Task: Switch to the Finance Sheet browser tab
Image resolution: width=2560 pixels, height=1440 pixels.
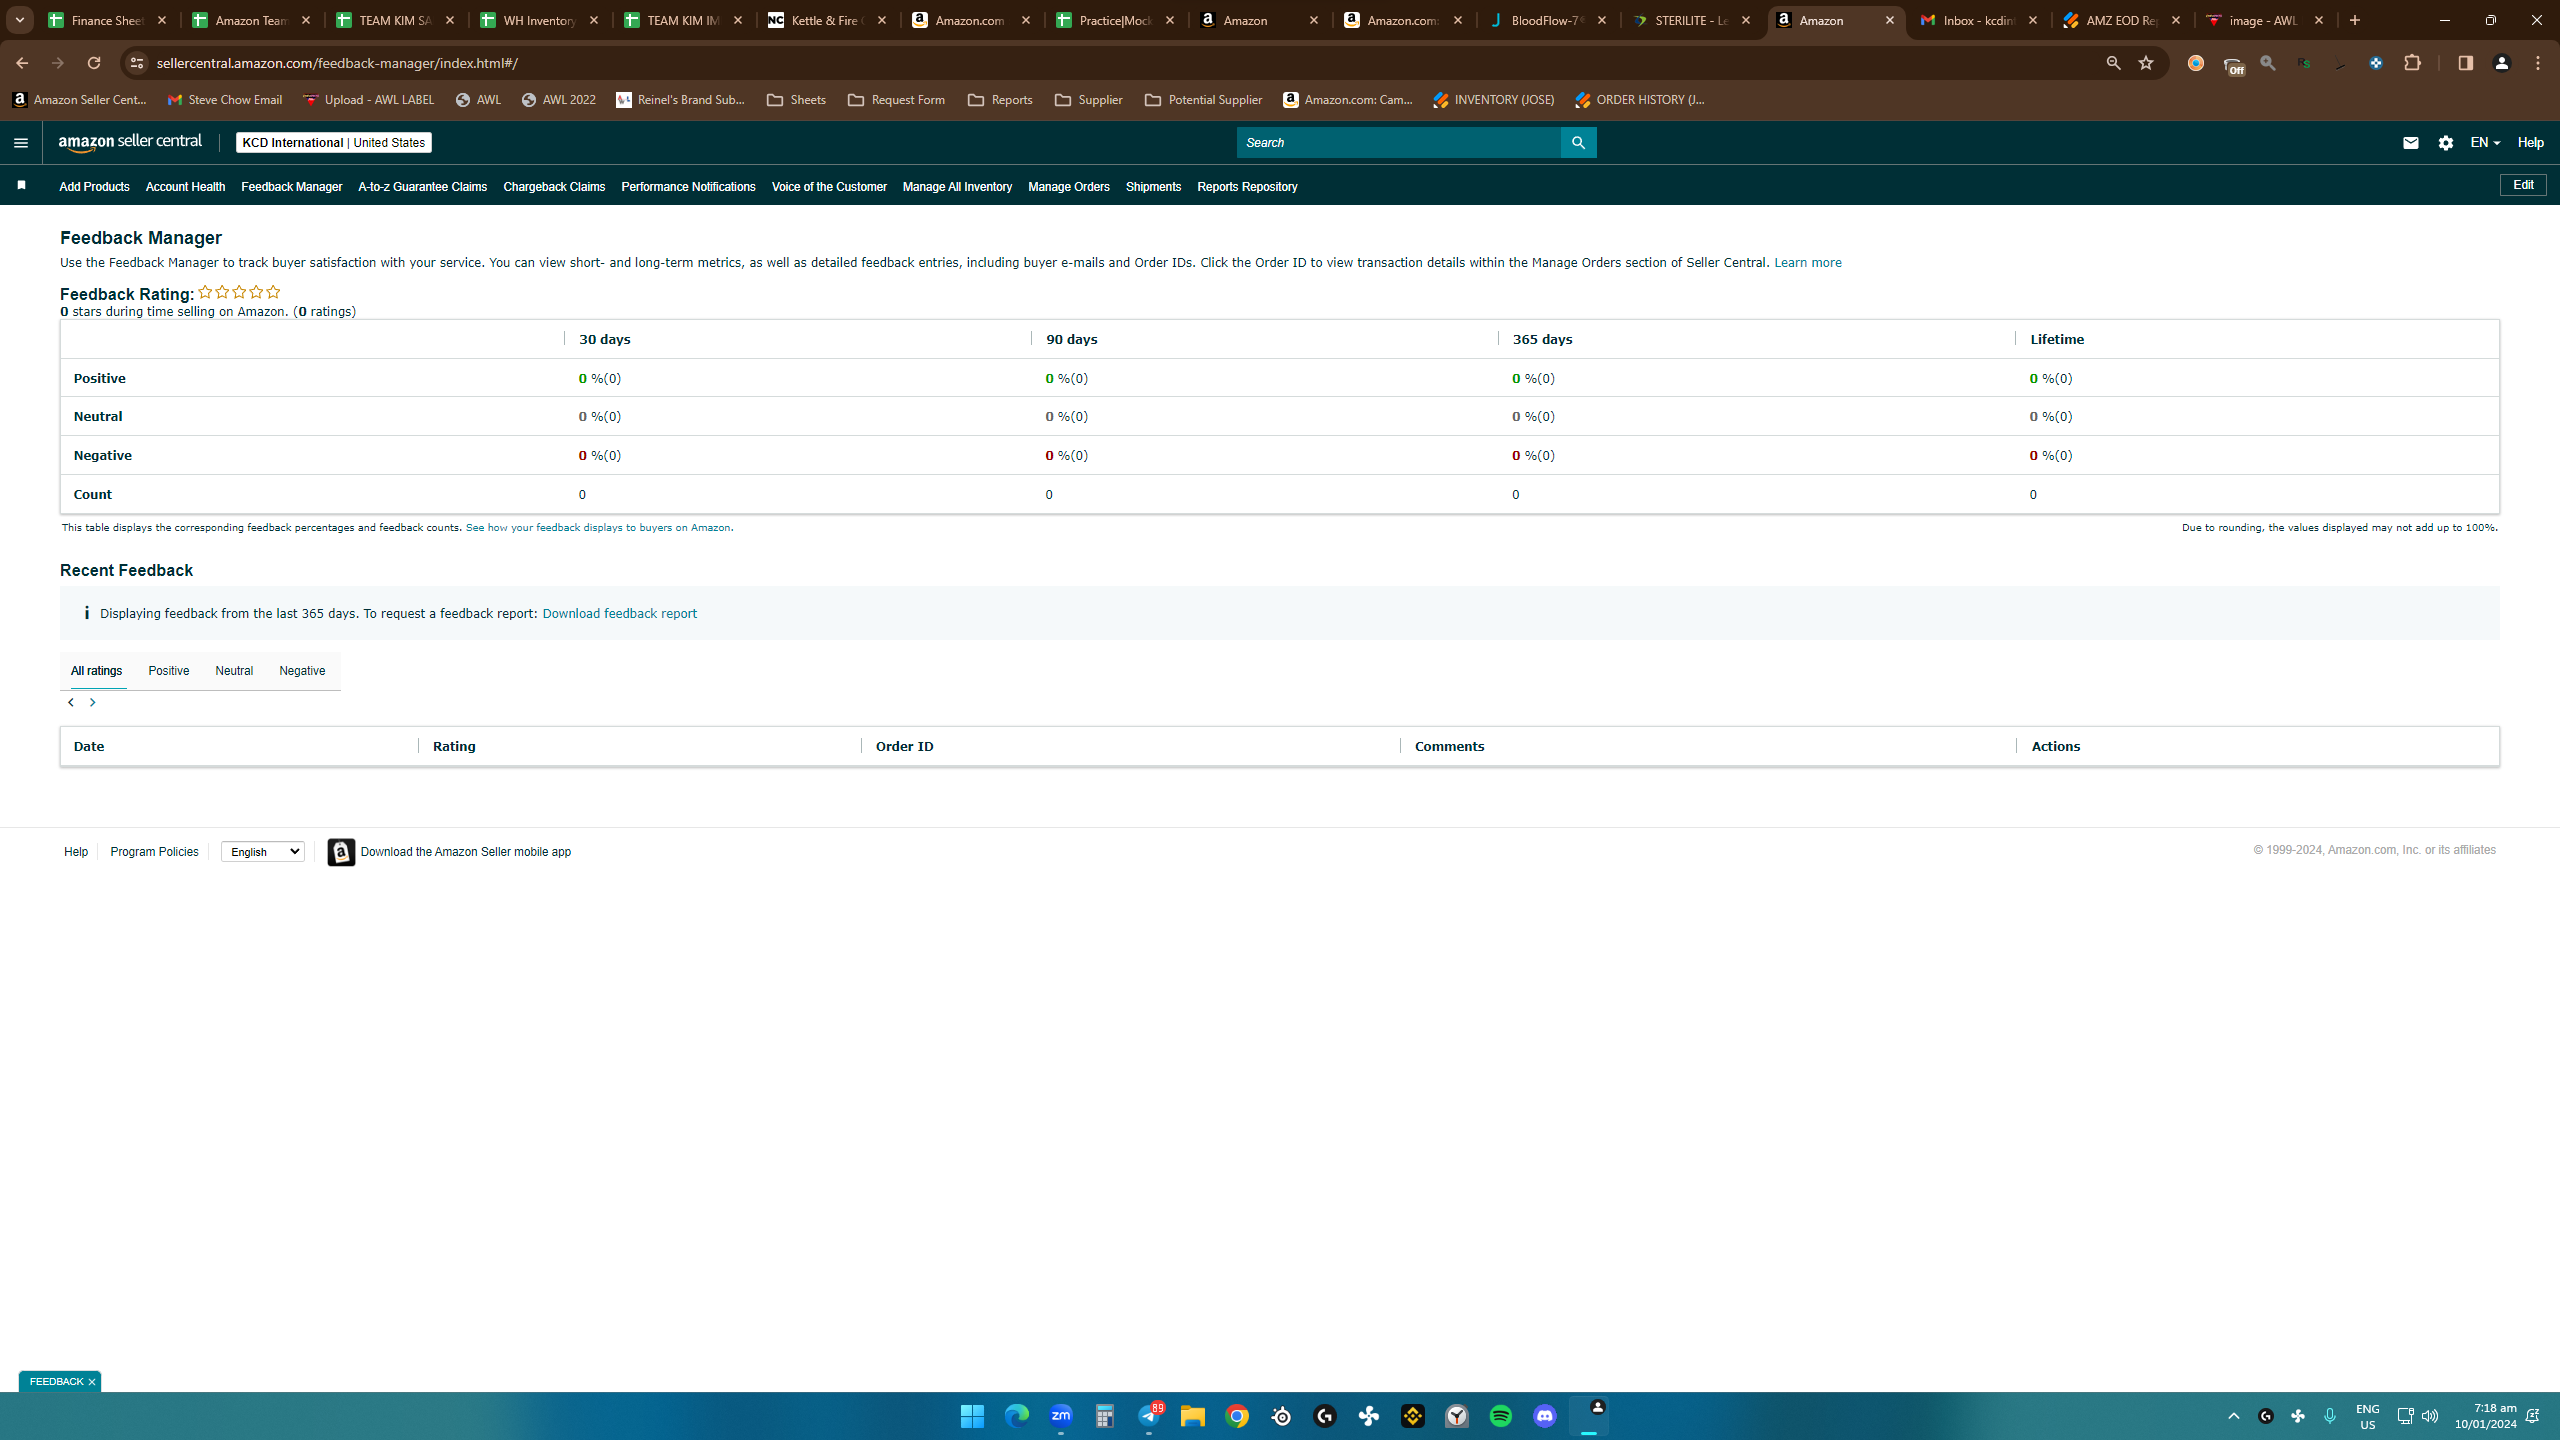Action: coord(108,20)
